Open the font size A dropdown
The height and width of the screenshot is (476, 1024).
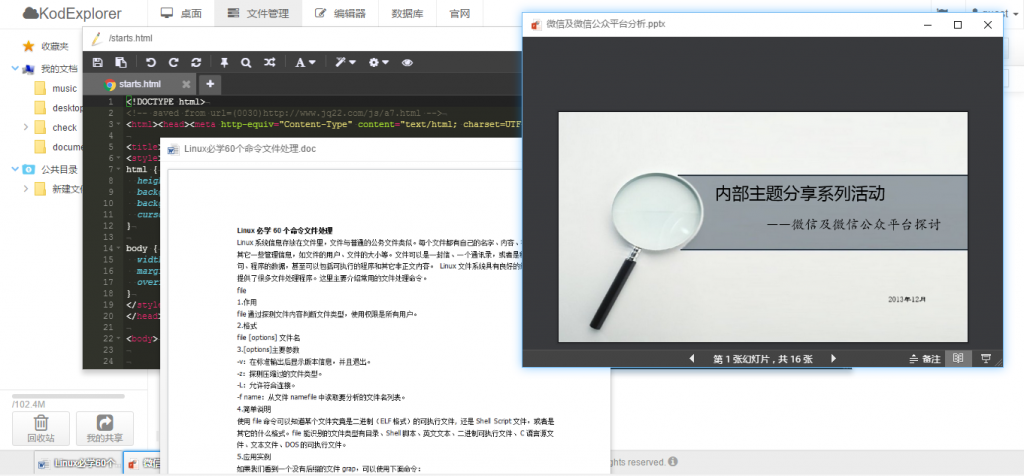pyautogui.click(x=305, y=62)
